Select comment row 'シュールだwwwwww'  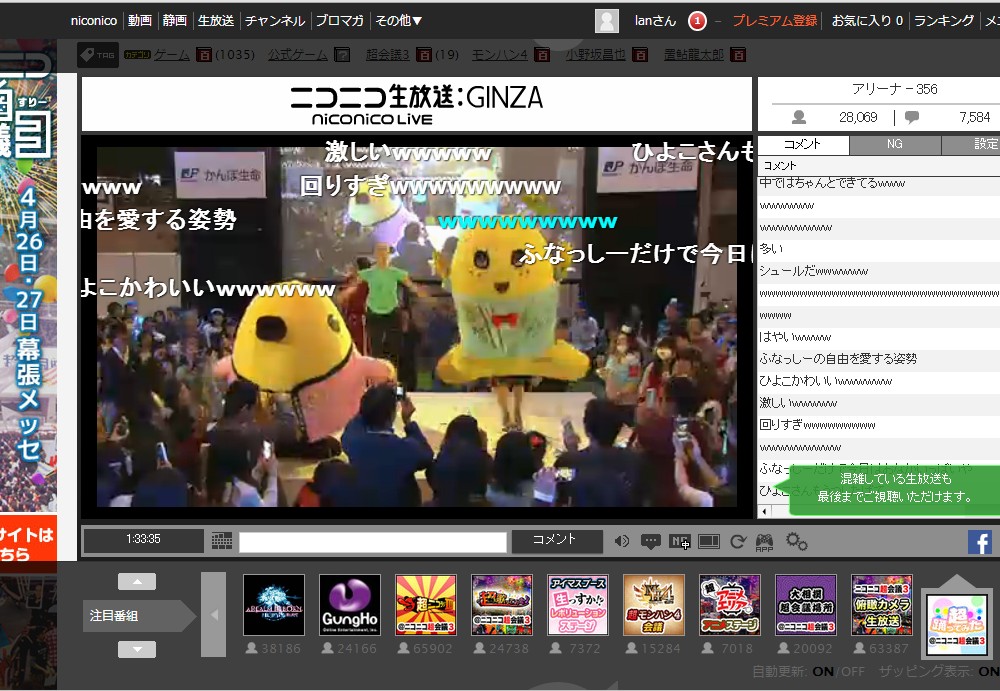tap(879, 272)
